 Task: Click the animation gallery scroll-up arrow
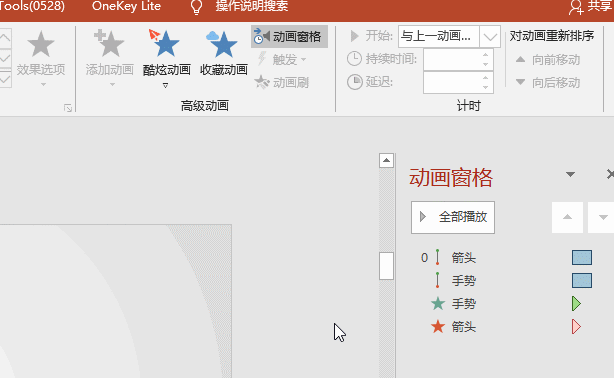[x=5, y=38]
